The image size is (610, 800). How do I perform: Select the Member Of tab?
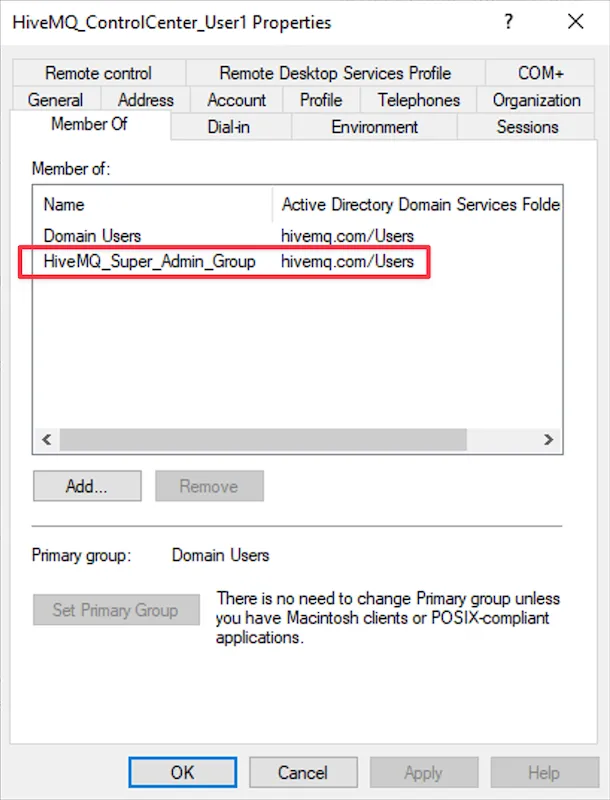pyautogui.click(x=89, y=124)
